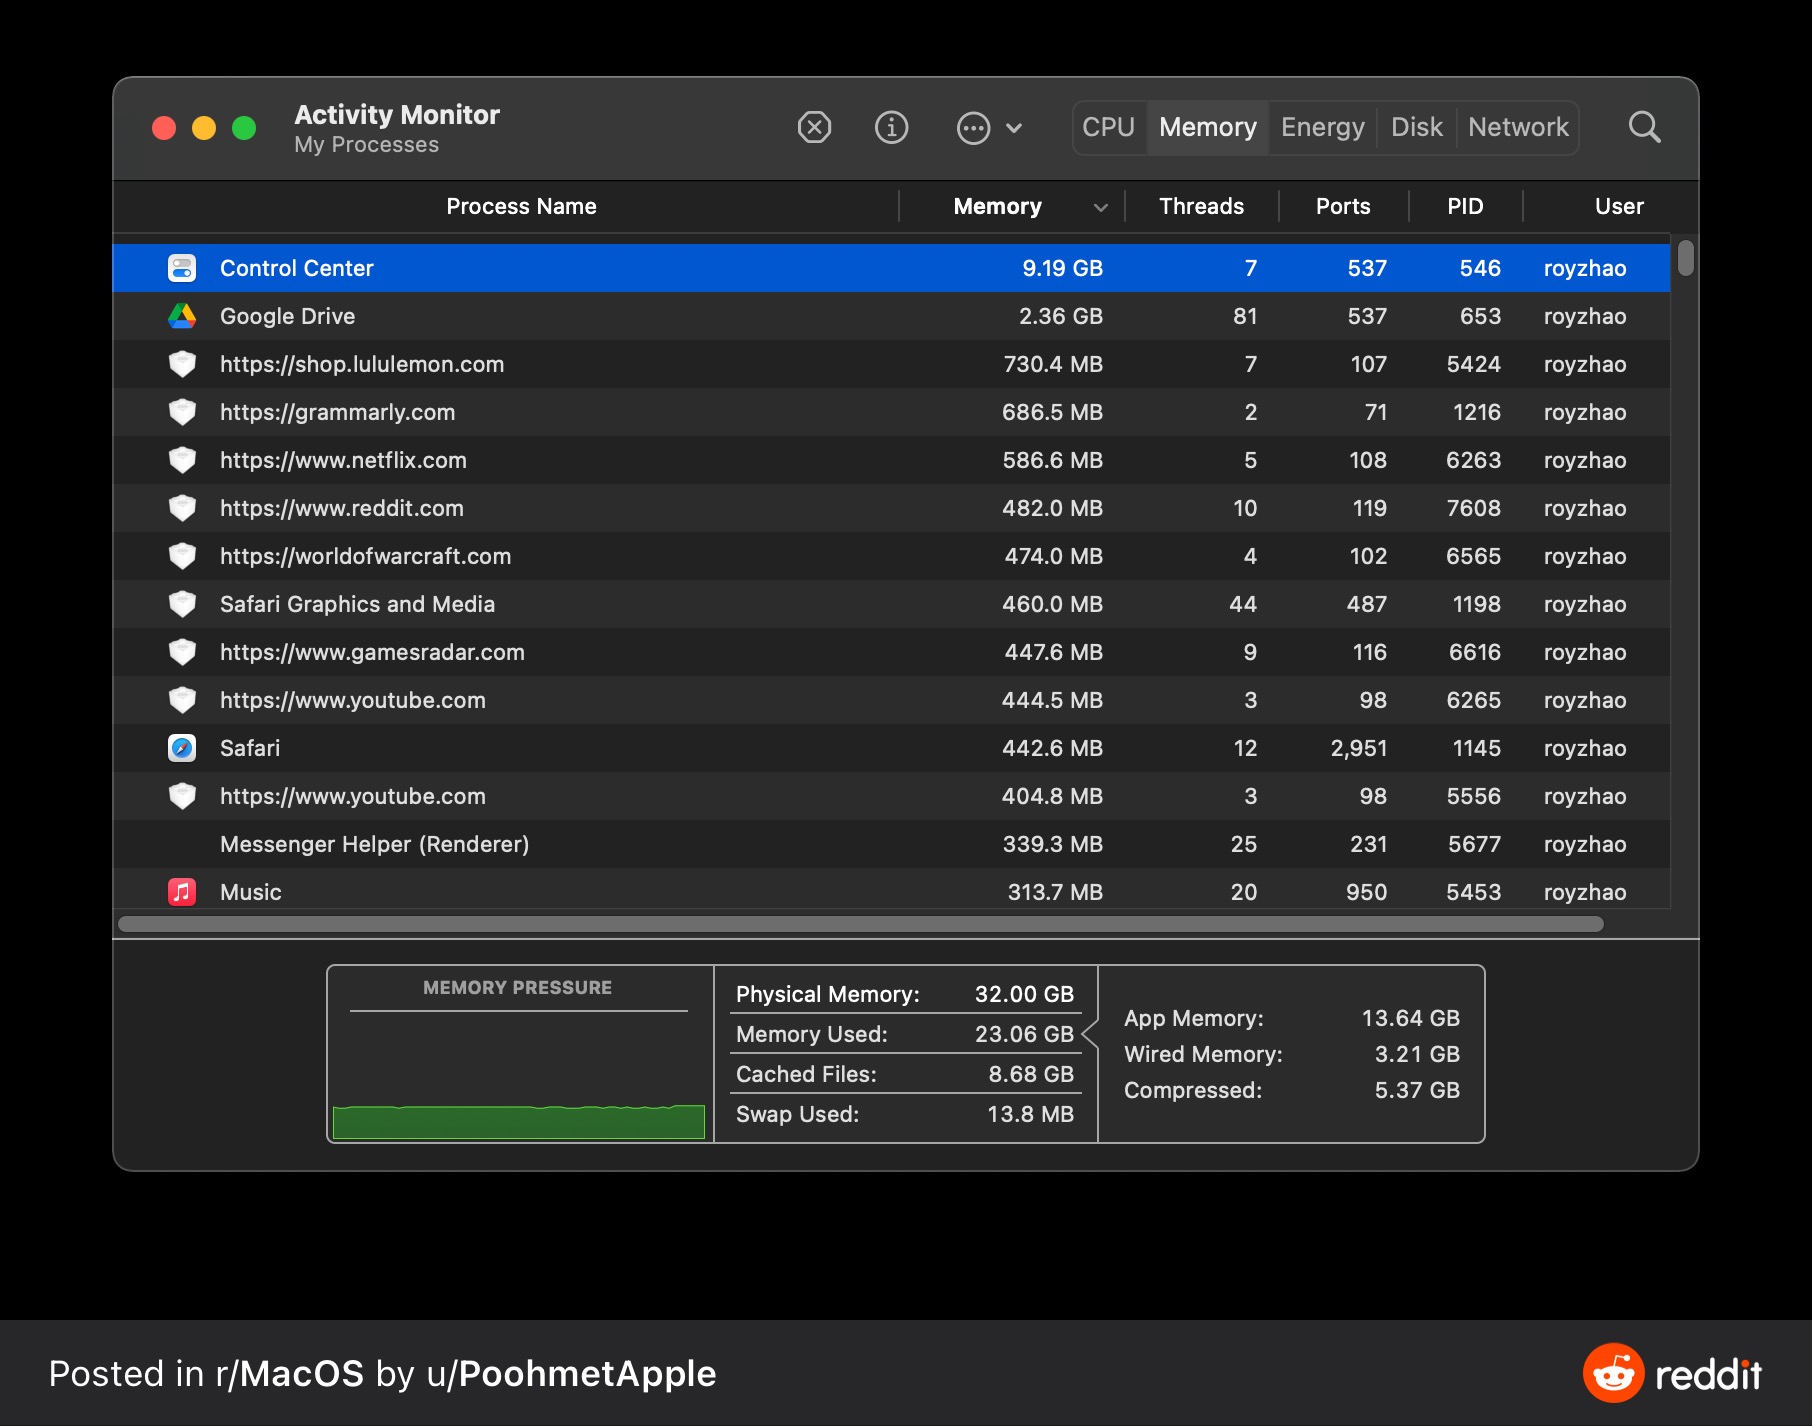Click the youtube.com shield icon with PID 5556

pos(182,796)
